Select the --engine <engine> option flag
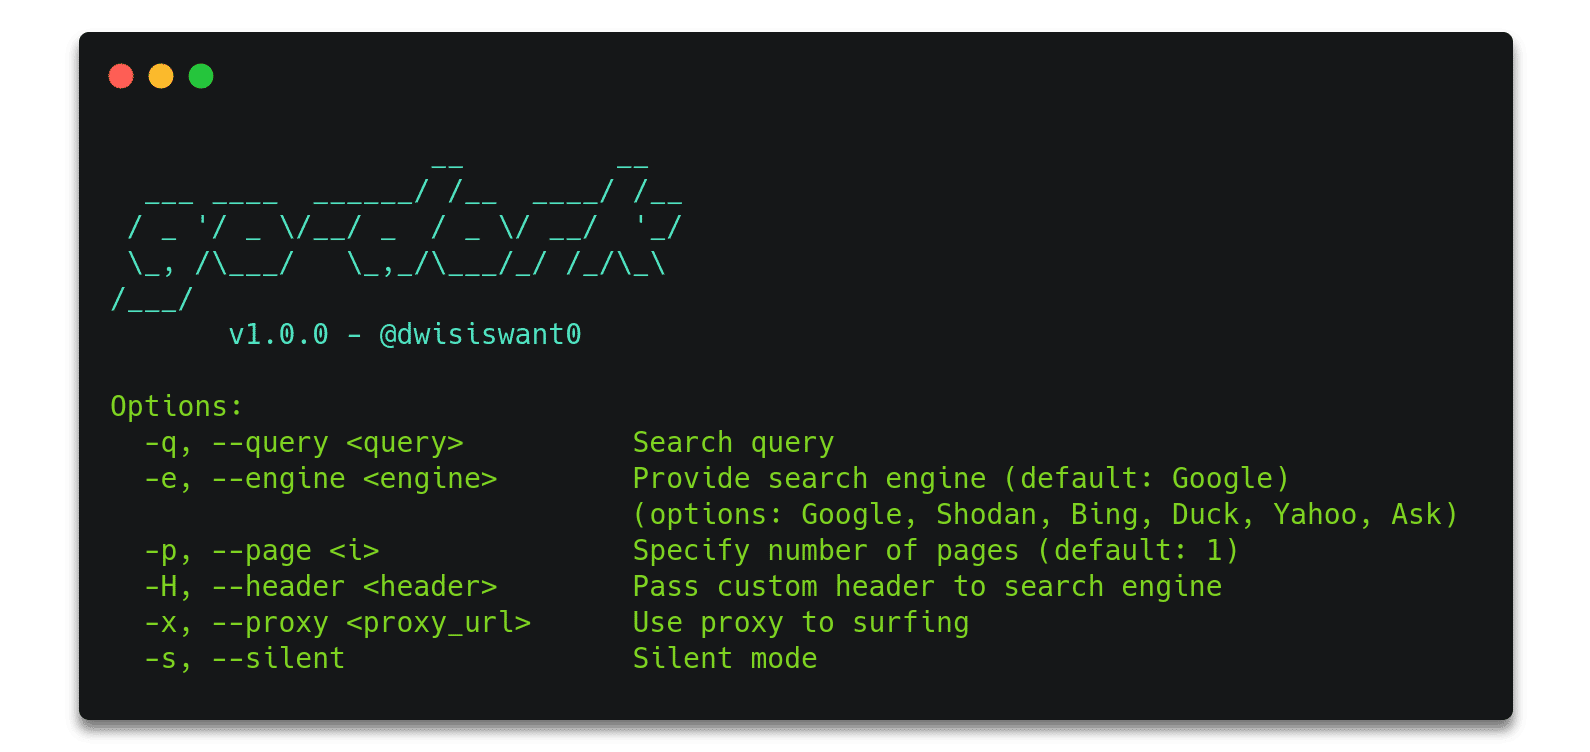 click(354, 478)
